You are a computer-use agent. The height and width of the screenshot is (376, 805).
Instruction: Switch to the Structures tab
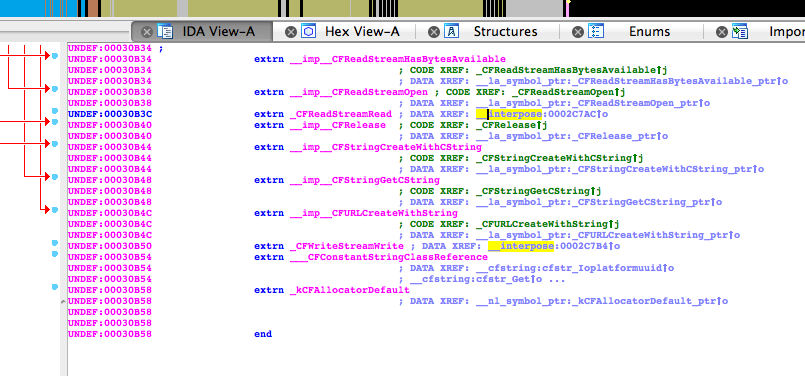tap(505, 32)
